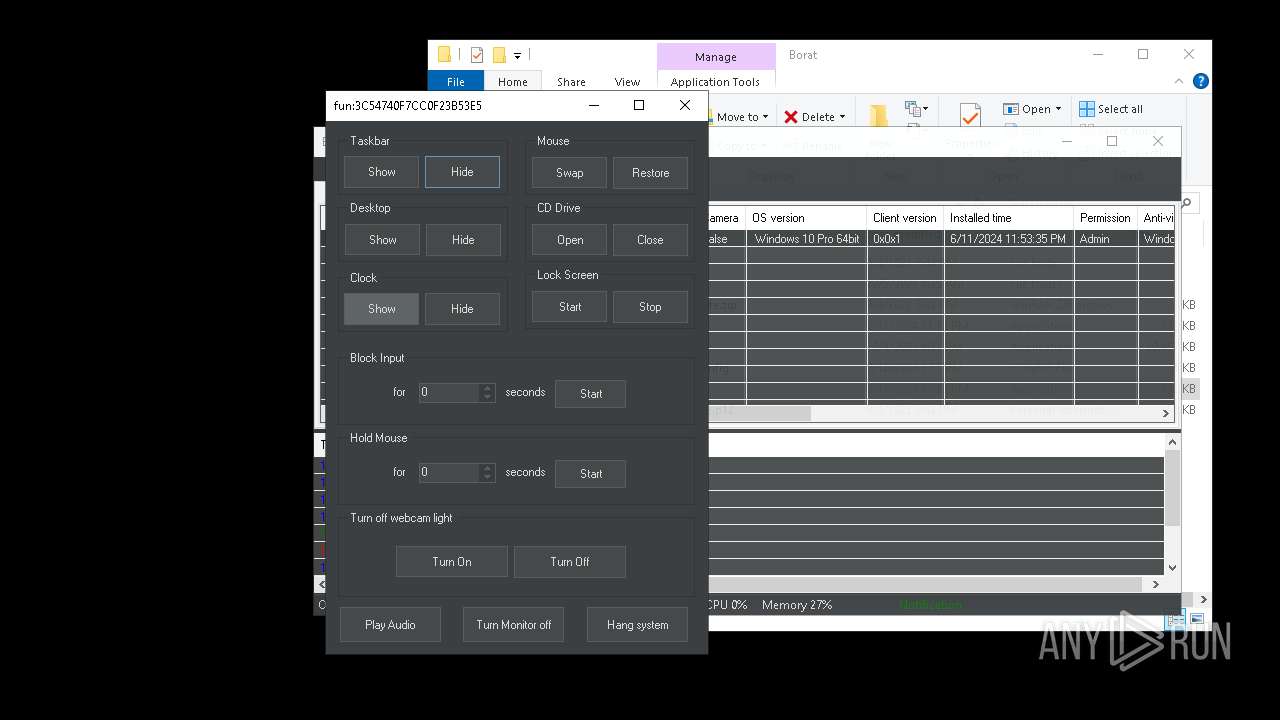Decrease Hold Mouse seconds with down arrow
This screenshot has height=720, width=1280.
pyautogui.click(x=487, y=477)
